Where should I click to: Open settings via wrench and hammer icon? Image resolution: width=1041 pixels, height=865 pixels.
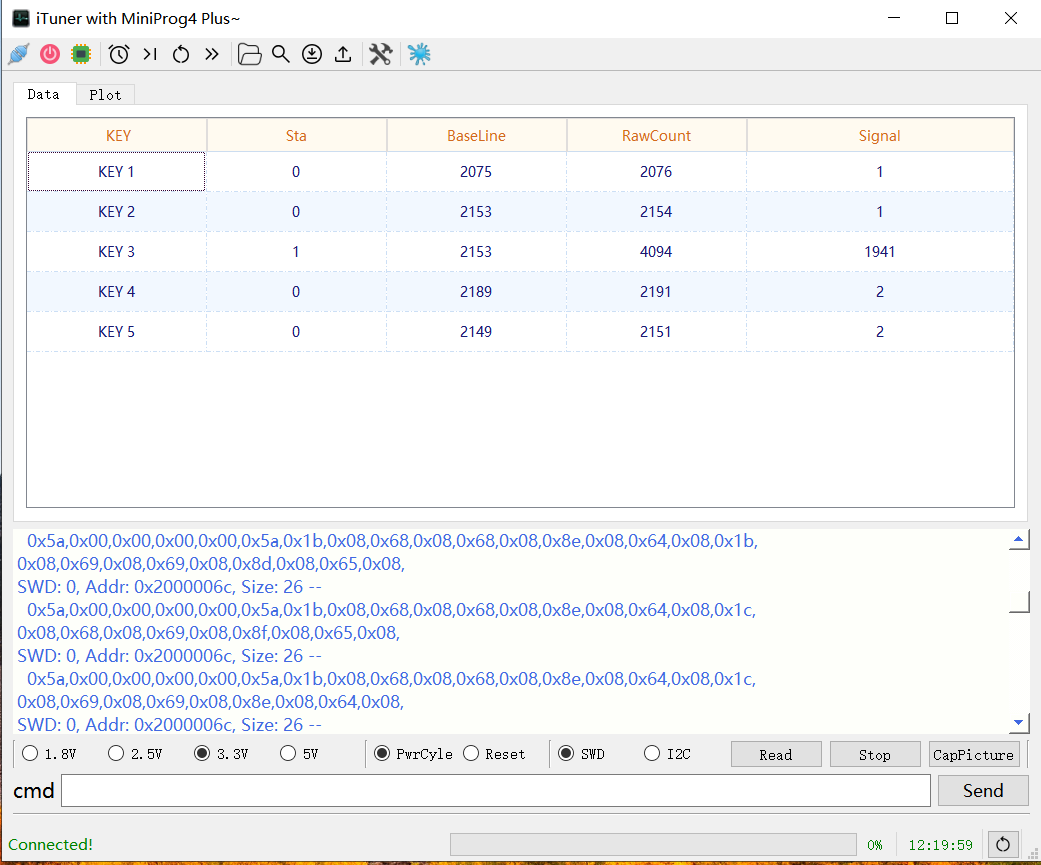[x=380, y=54]
